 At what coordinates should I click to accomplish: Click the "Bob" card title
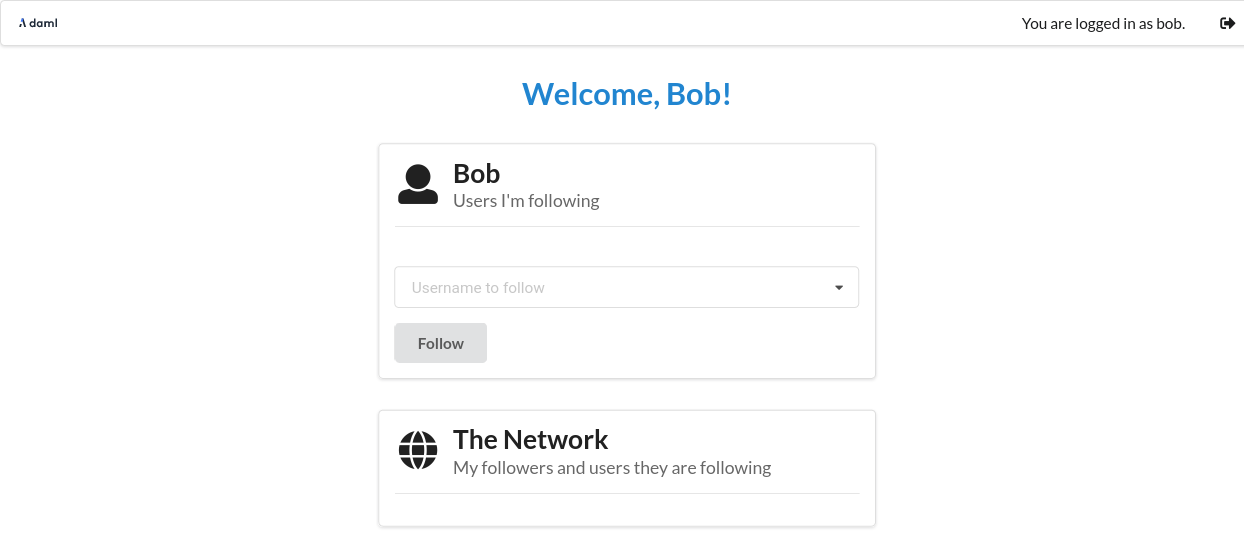476,173
